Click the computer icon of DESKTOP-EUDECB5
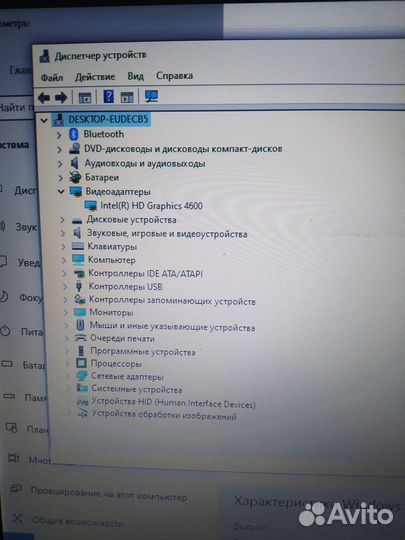Viewport: 405px width, 540px height. click(59, 119)
